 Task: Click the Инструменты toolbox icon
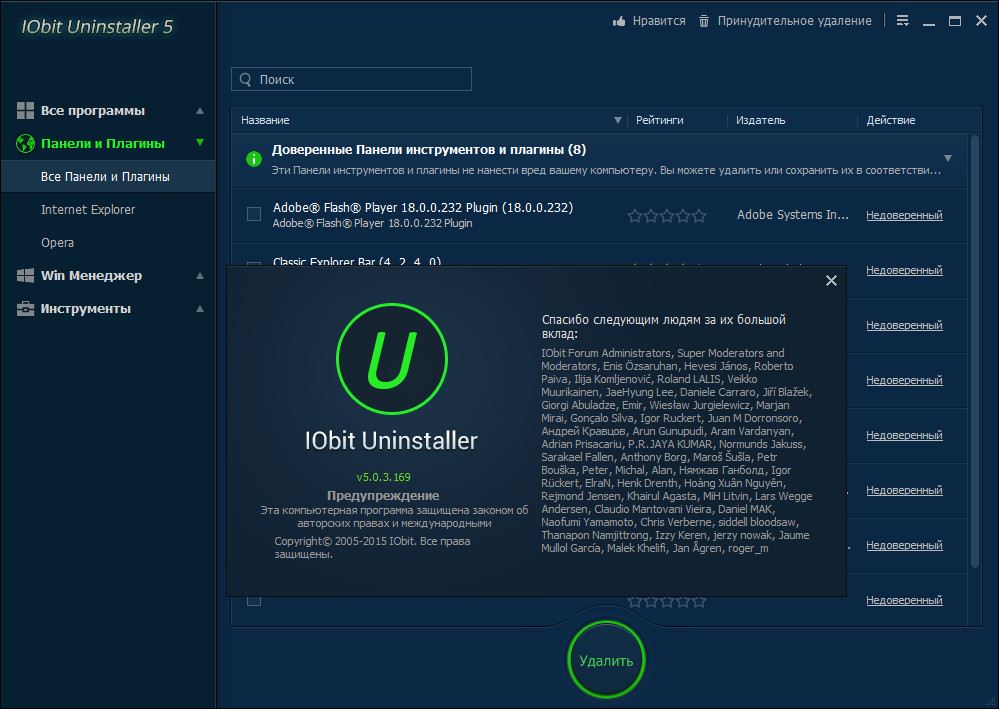click(x=26, y=308)
